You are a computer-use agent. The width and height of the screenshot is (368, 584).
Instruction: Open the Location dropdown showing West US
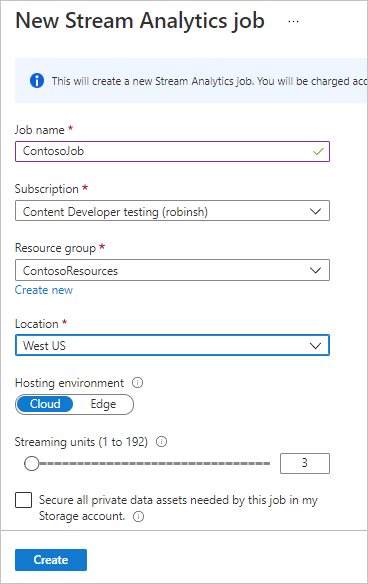(x=172, y=345)
